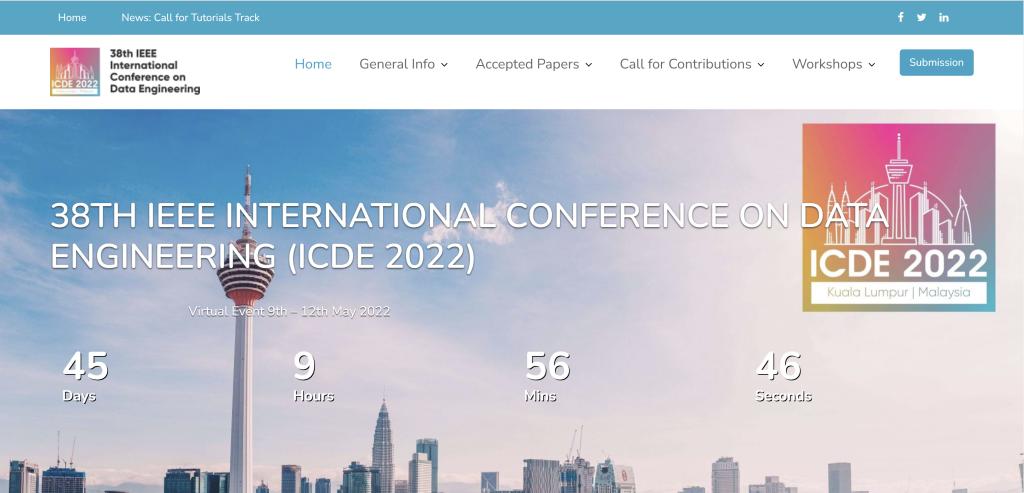Open News: Call for Tutorials Track link
1024x493 pixels.
pyautogui.click(x=191, y=18)
